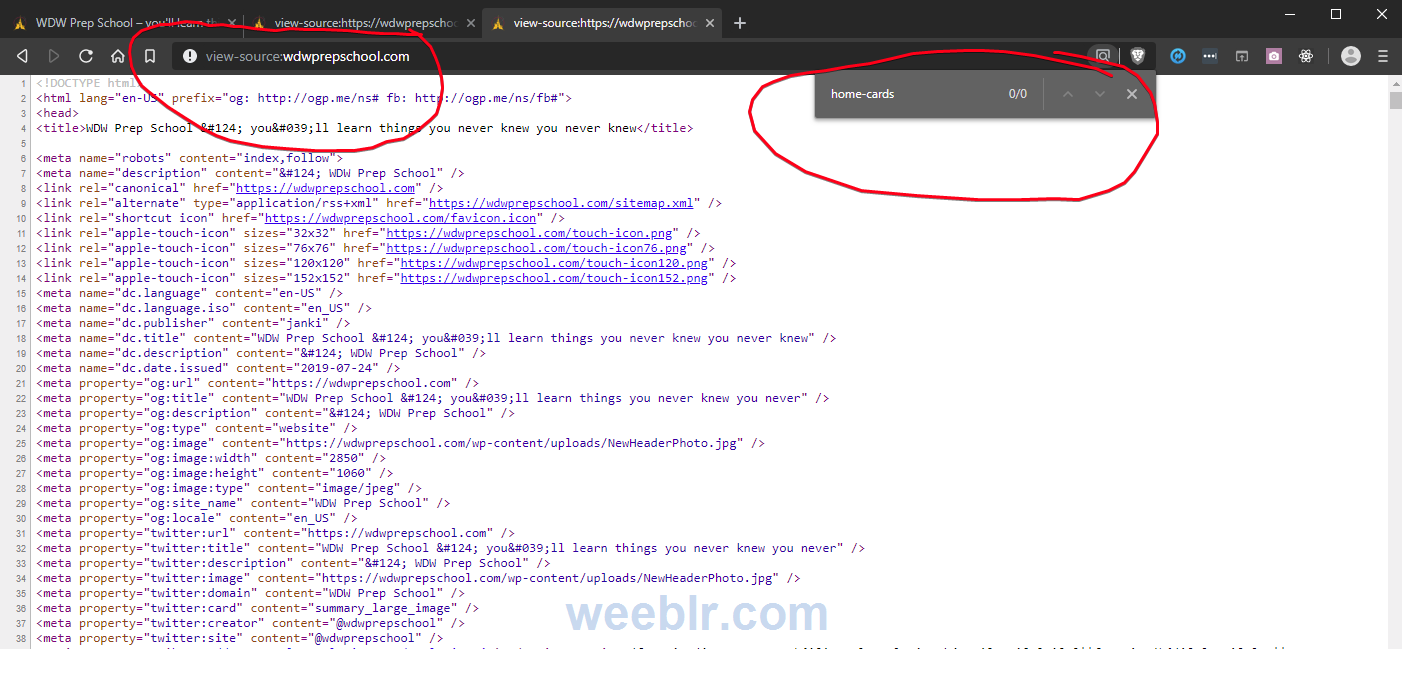Open the Brave Shields lion icon
Viewport: 1402px width, 679px height.
coord(1137,56)
